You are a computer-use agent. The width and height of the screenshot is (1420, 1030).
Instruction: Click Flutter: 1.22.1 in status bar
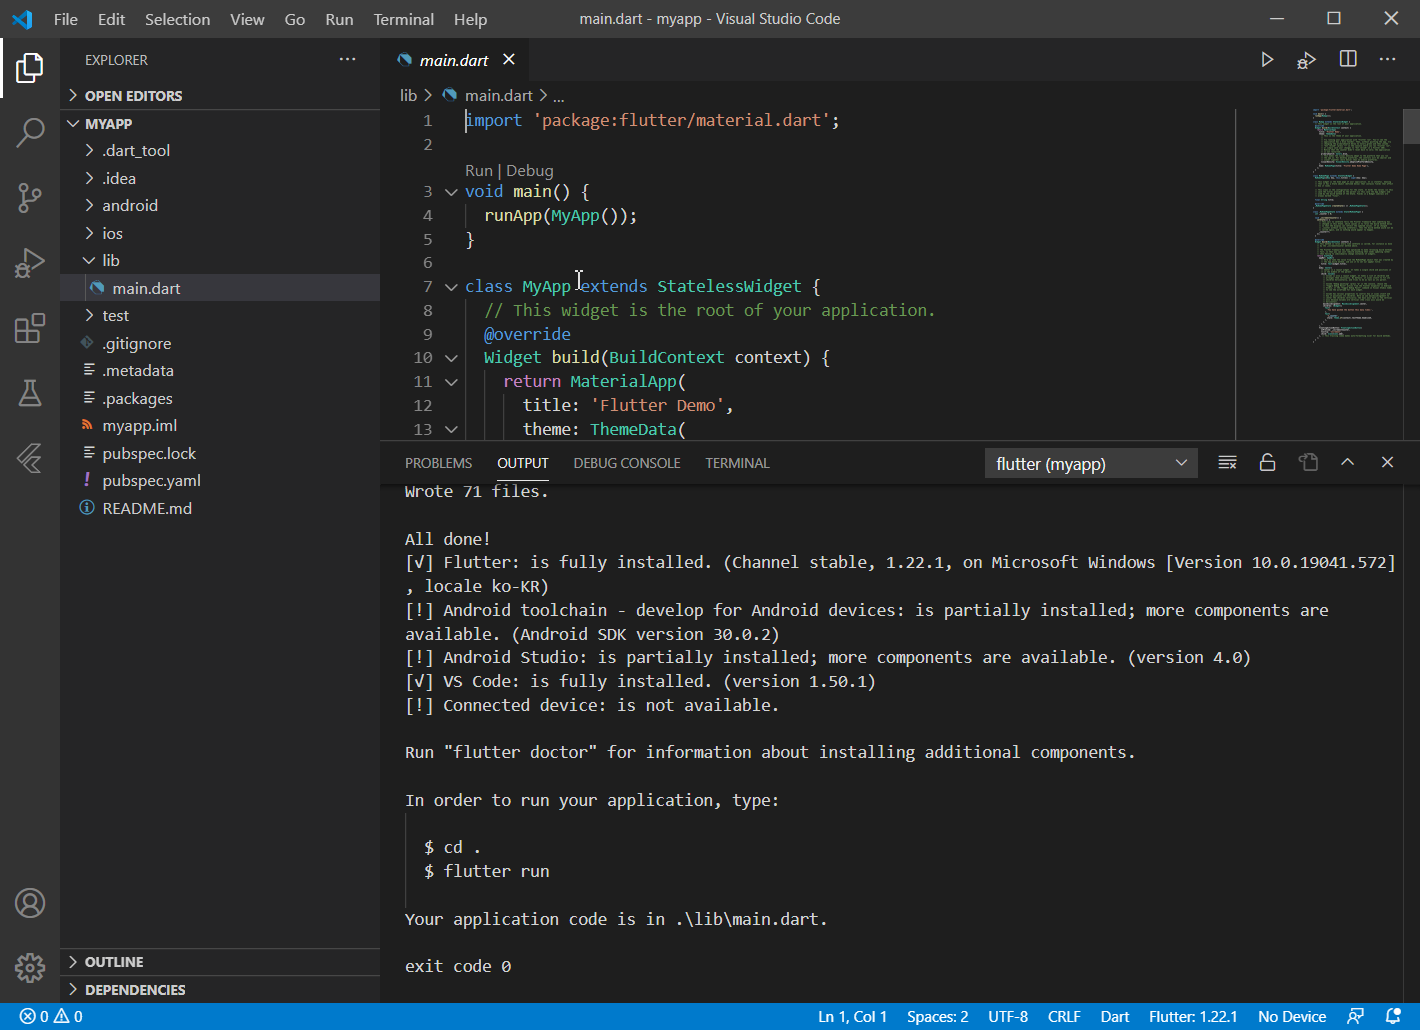pyautogui.click(x=1193, y=1016)
